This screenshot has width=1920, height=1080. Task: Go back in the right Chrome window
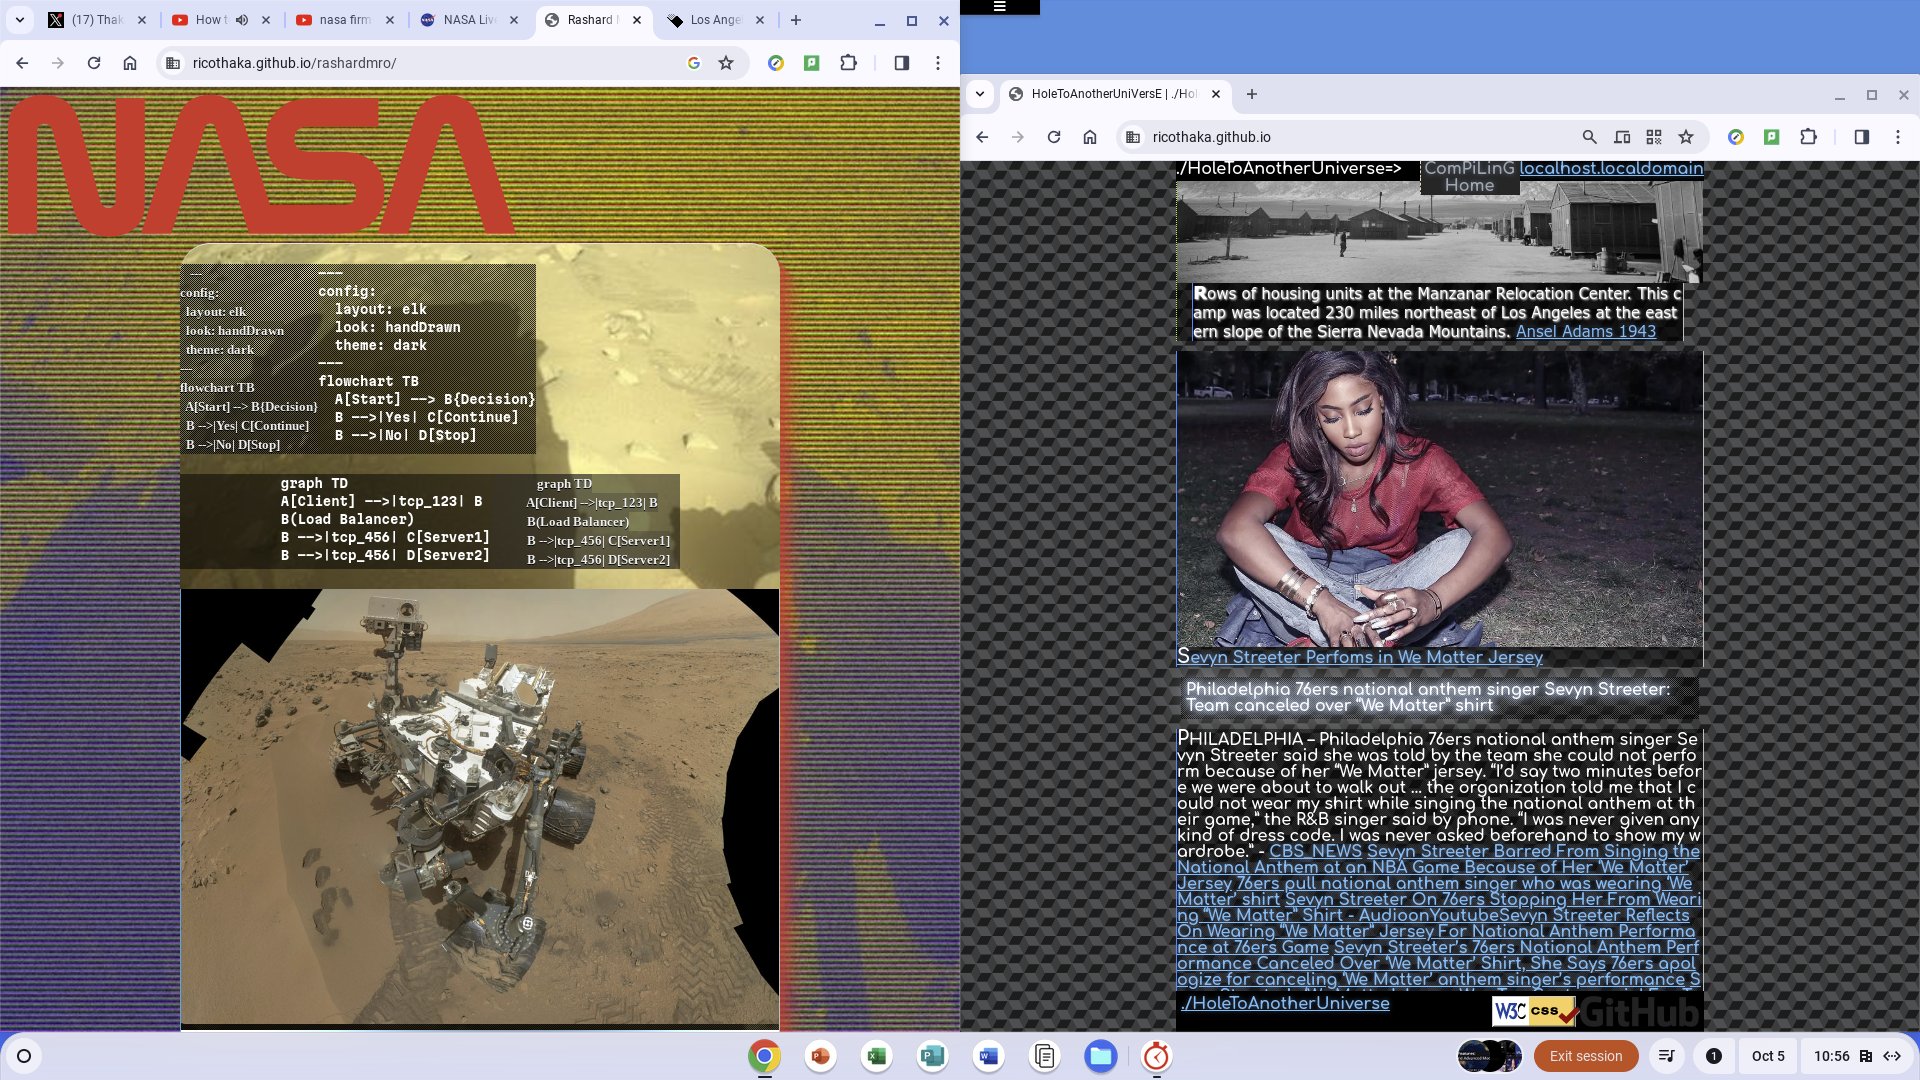982,137
